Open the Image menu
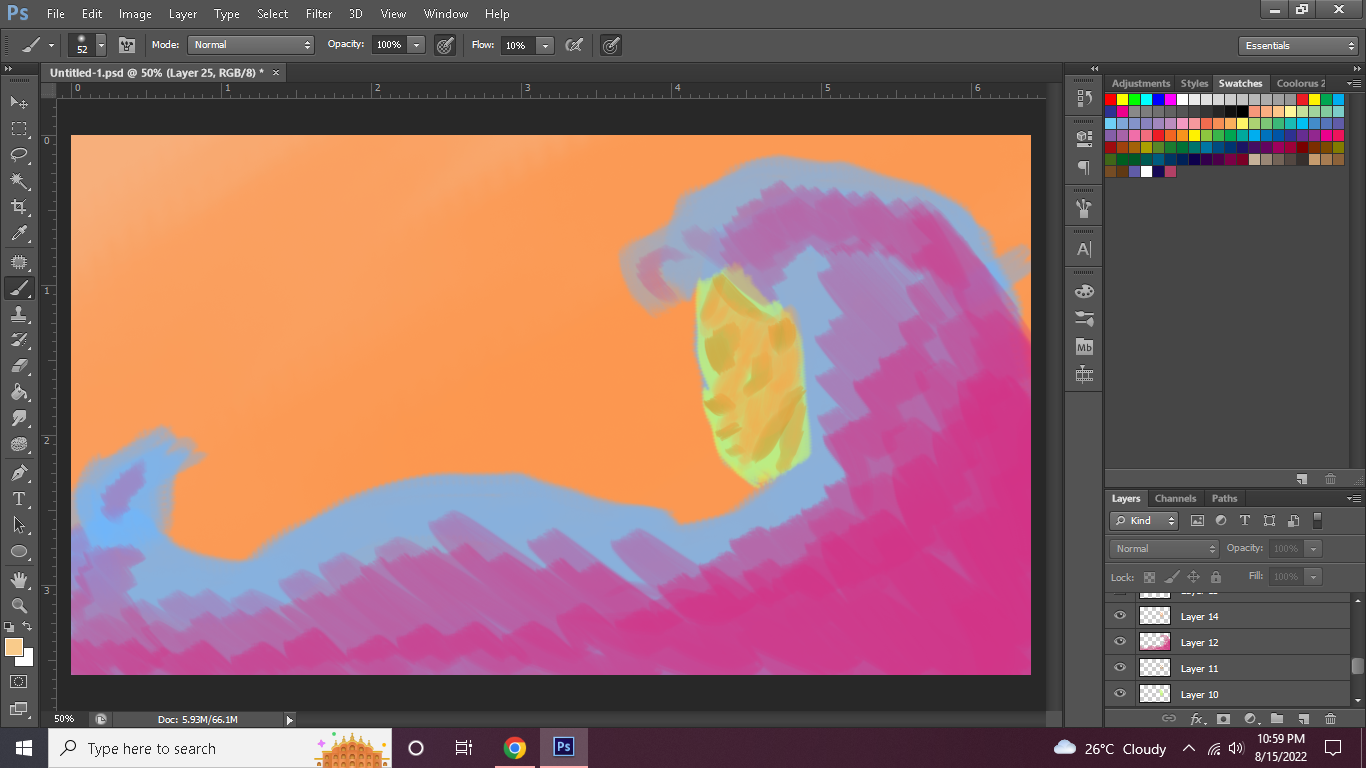 tap(135, 14)
